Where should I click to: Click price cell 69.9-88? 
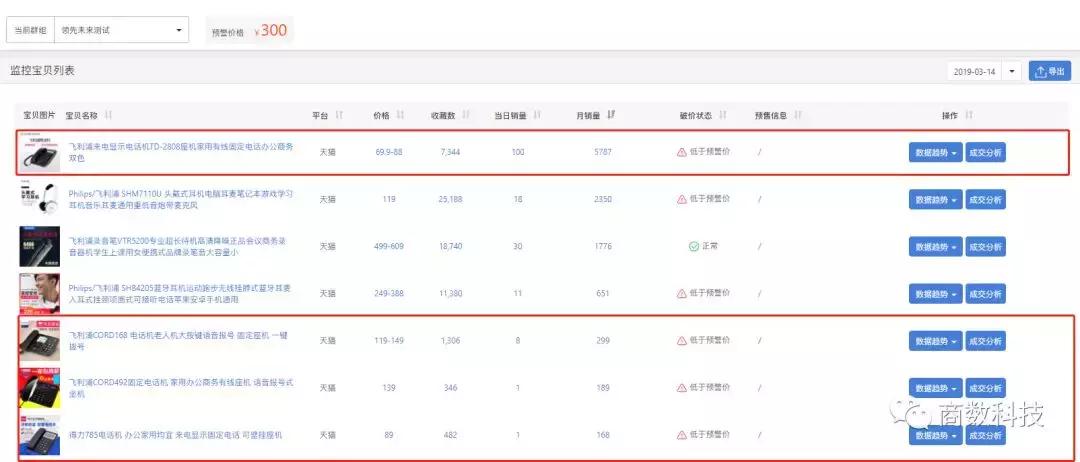click(x=388, y=152)
